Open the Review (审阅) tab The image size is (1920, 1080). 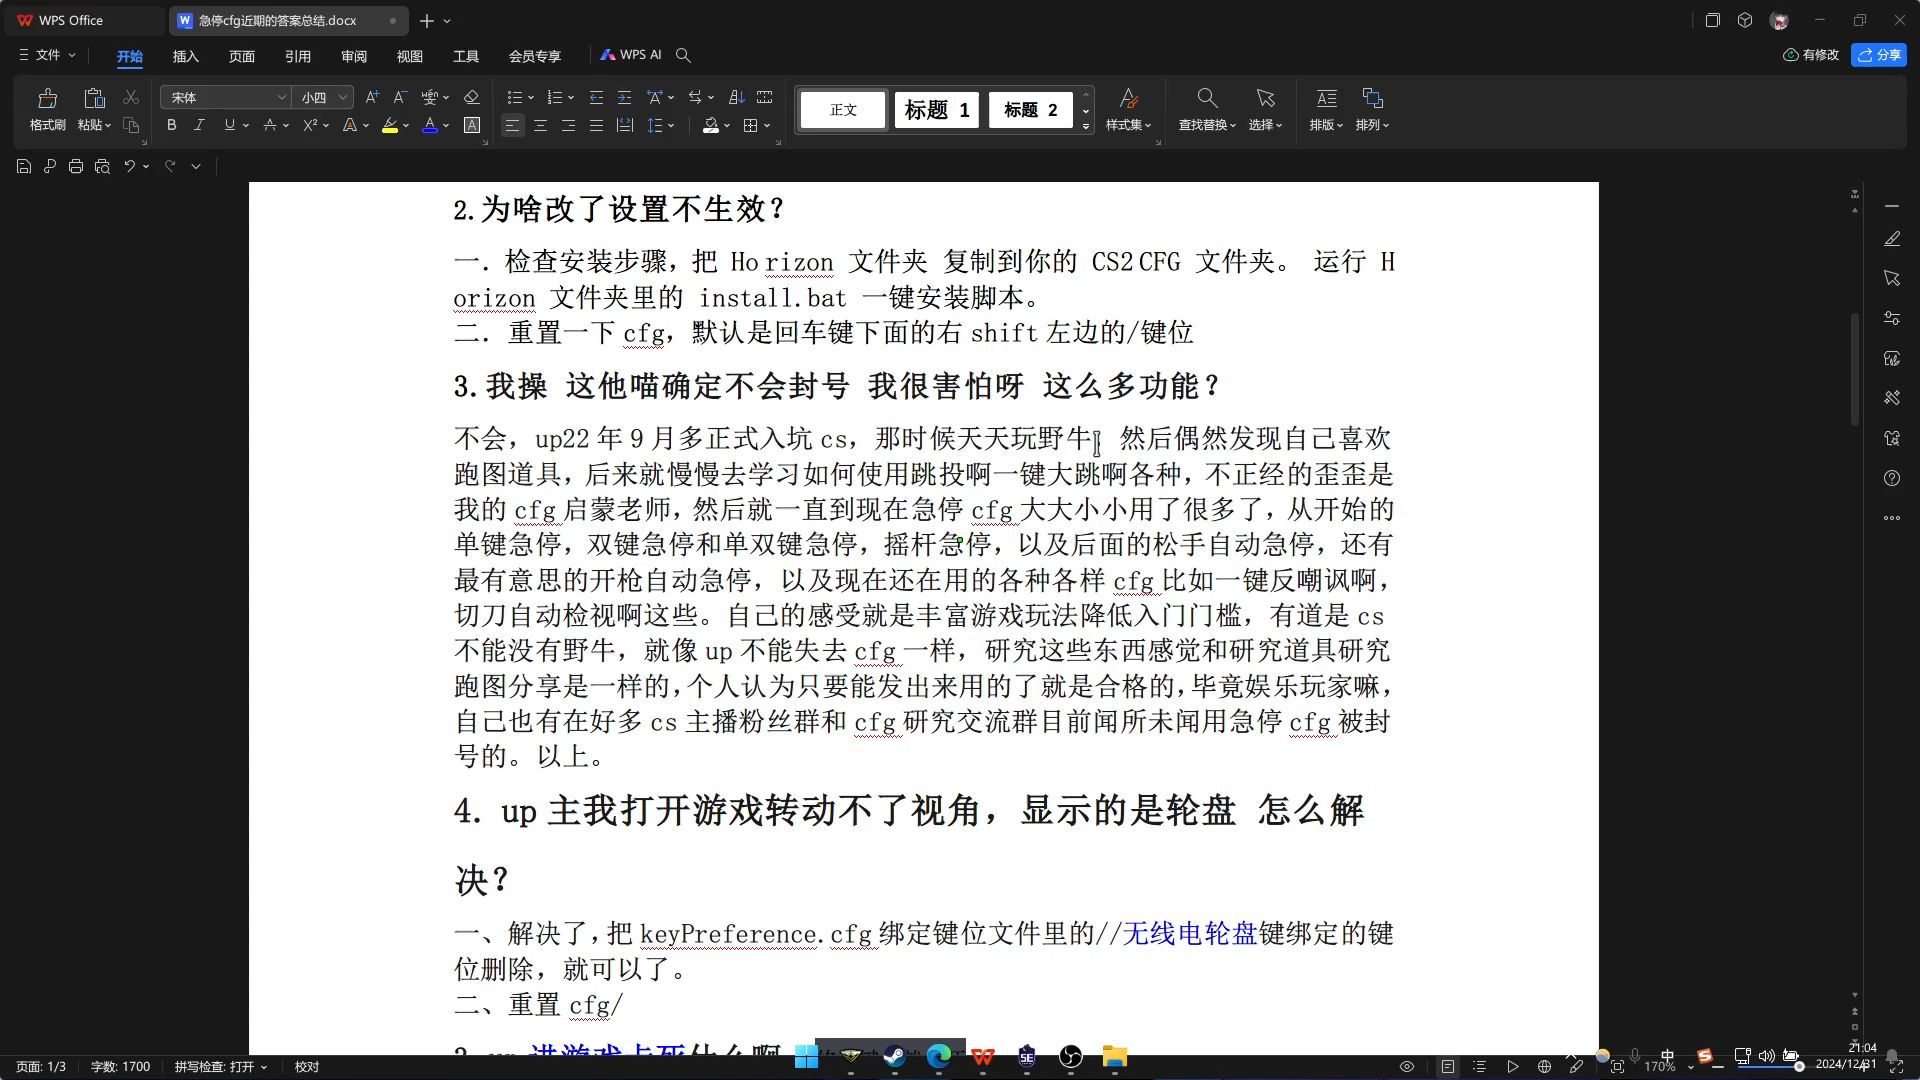pos(354,56)
